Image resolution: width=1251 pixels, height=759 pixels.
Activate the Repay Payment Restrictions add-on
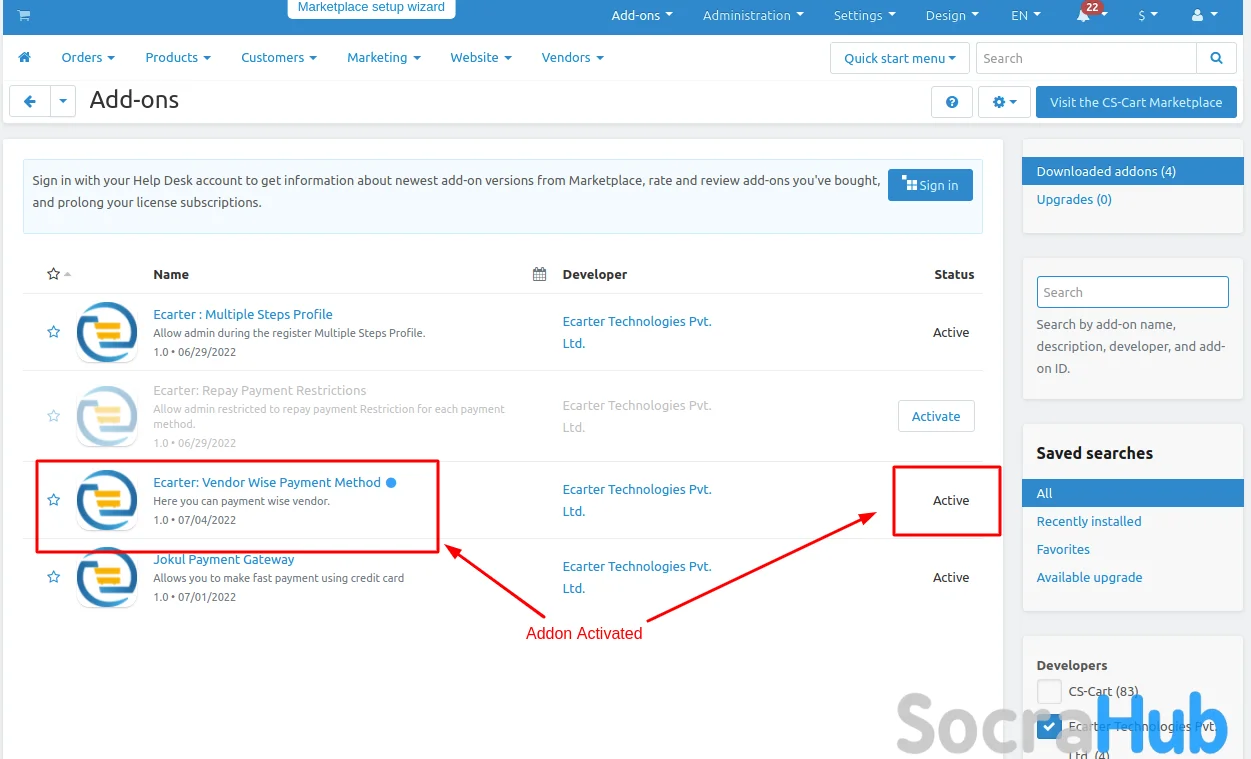pyautogui.click(x=935, y=416)
